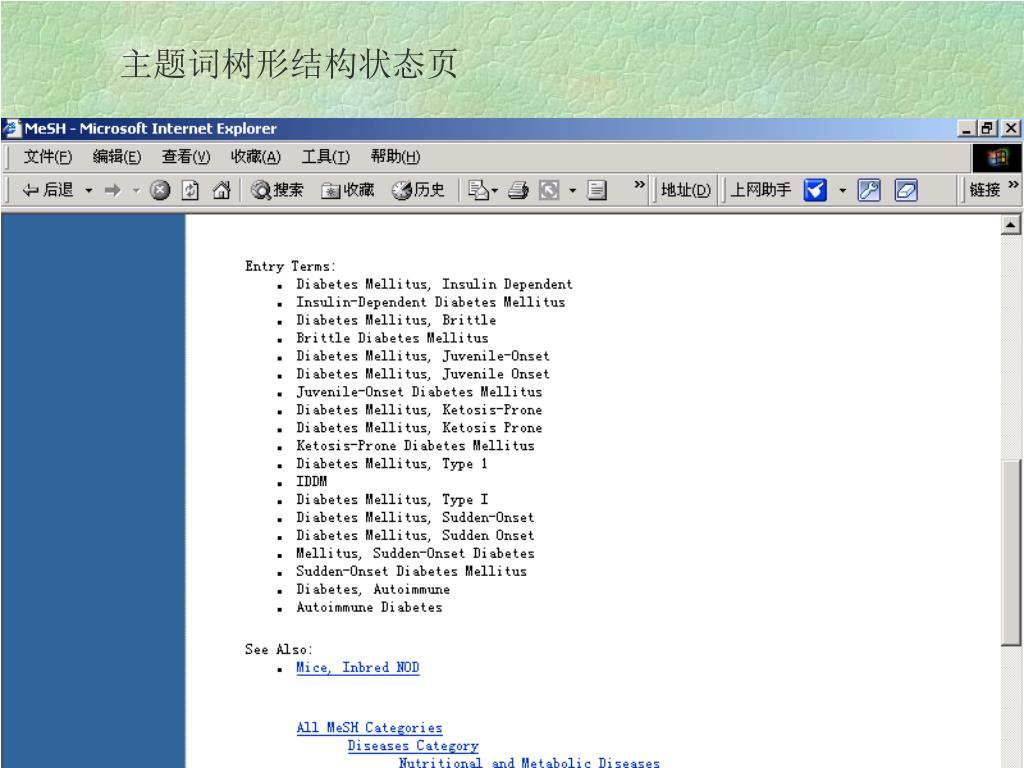The image size is (1024, 768).
Task: Click the Discuss toolbar icon
Action: [597, 190]
